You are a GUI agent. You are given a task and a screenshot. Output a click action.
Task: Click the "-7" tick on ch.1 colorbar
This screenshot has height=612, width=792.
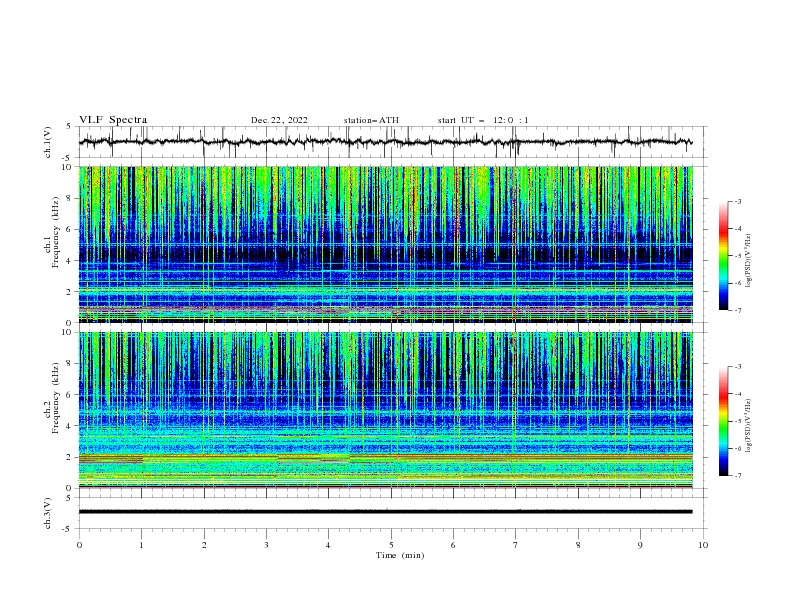click(x=737, y=310)
